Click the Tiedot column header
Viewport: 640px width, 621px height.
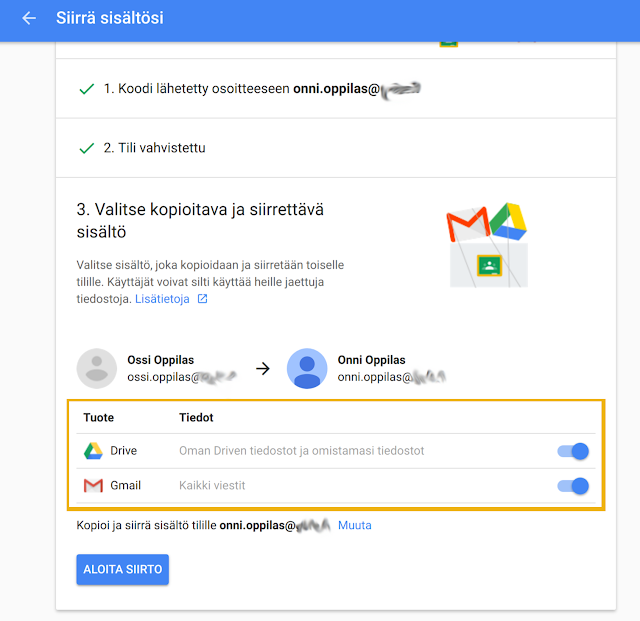(x=196, y=417)
